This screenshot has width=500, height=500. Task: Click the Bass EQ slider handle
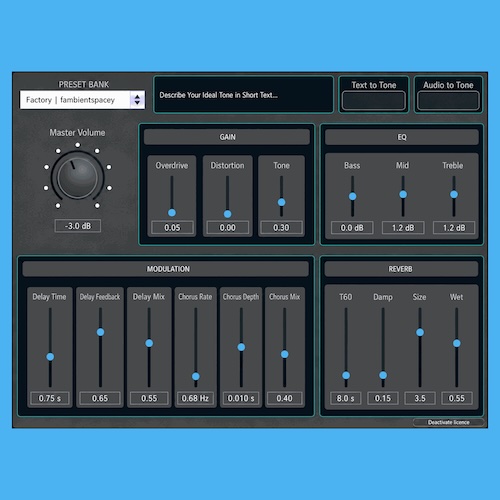click(352, 196)
